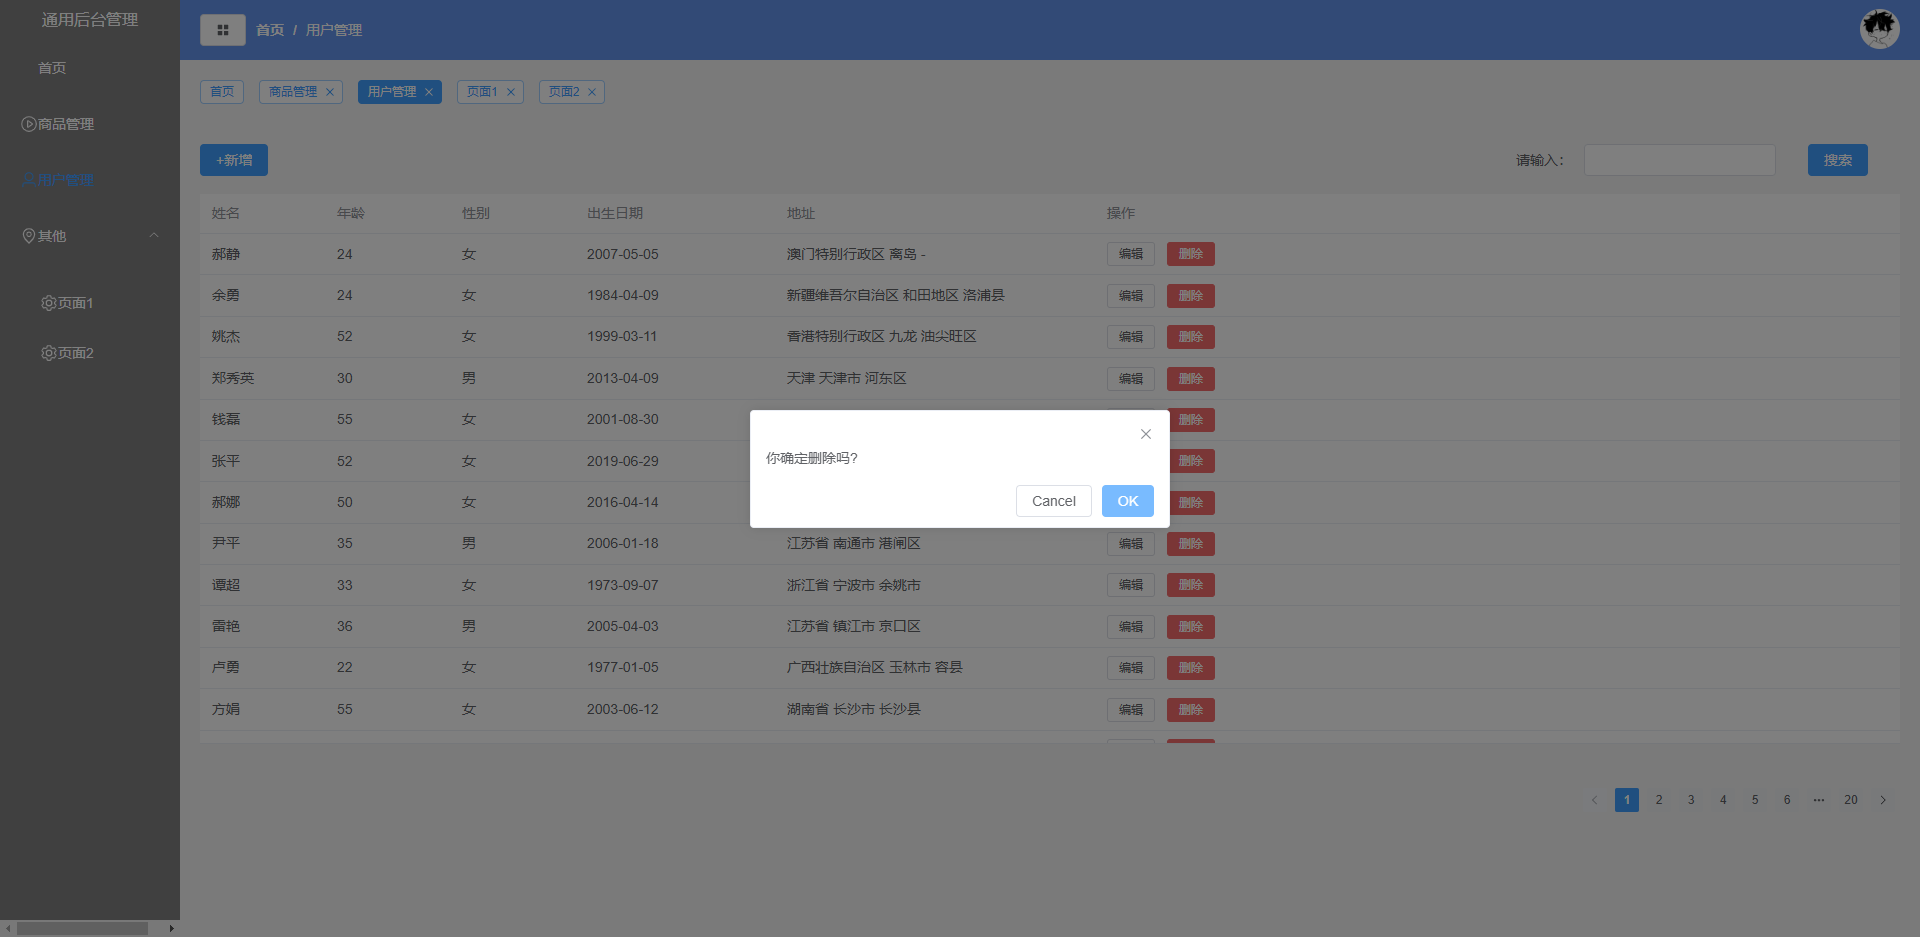Click the horizontal scrollbar at the bottom left

pyautogui.click(x=80, y=928)
